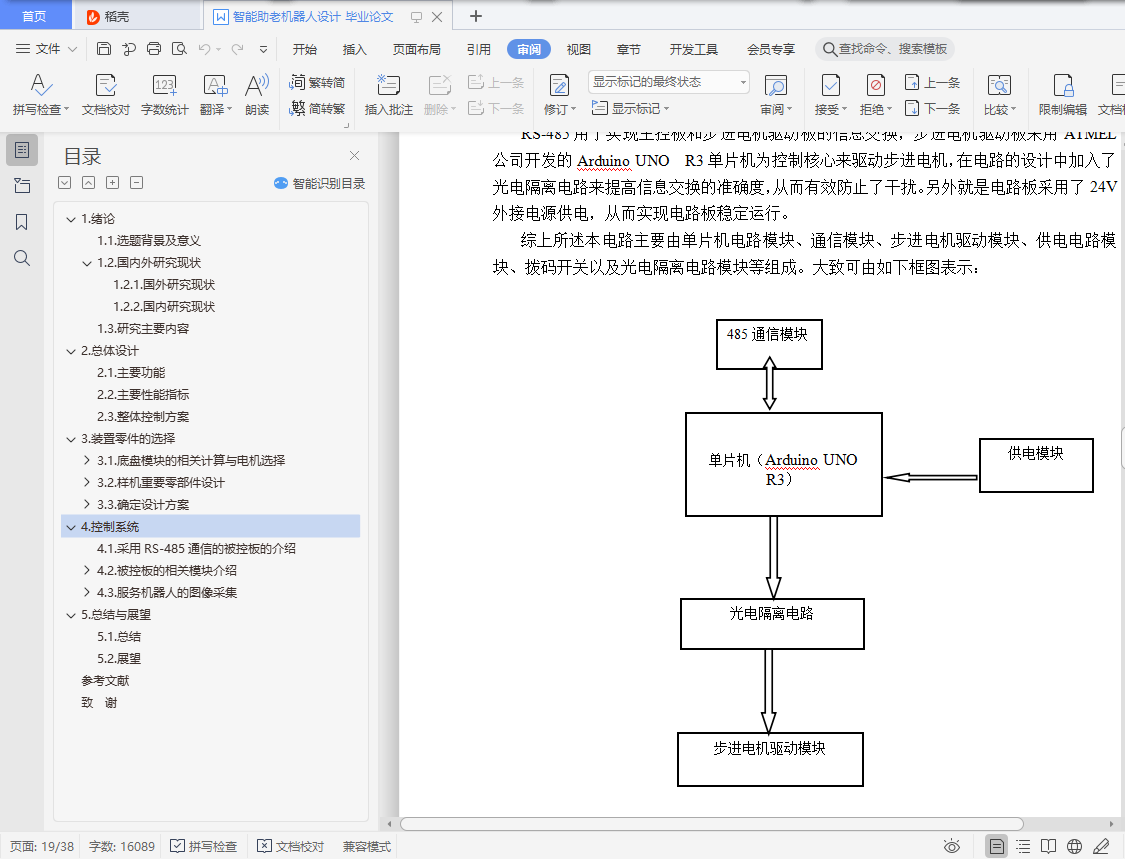
Task: Navigate to 4.1.采用 RS-485 通信 heading
Action: (196, 548)
